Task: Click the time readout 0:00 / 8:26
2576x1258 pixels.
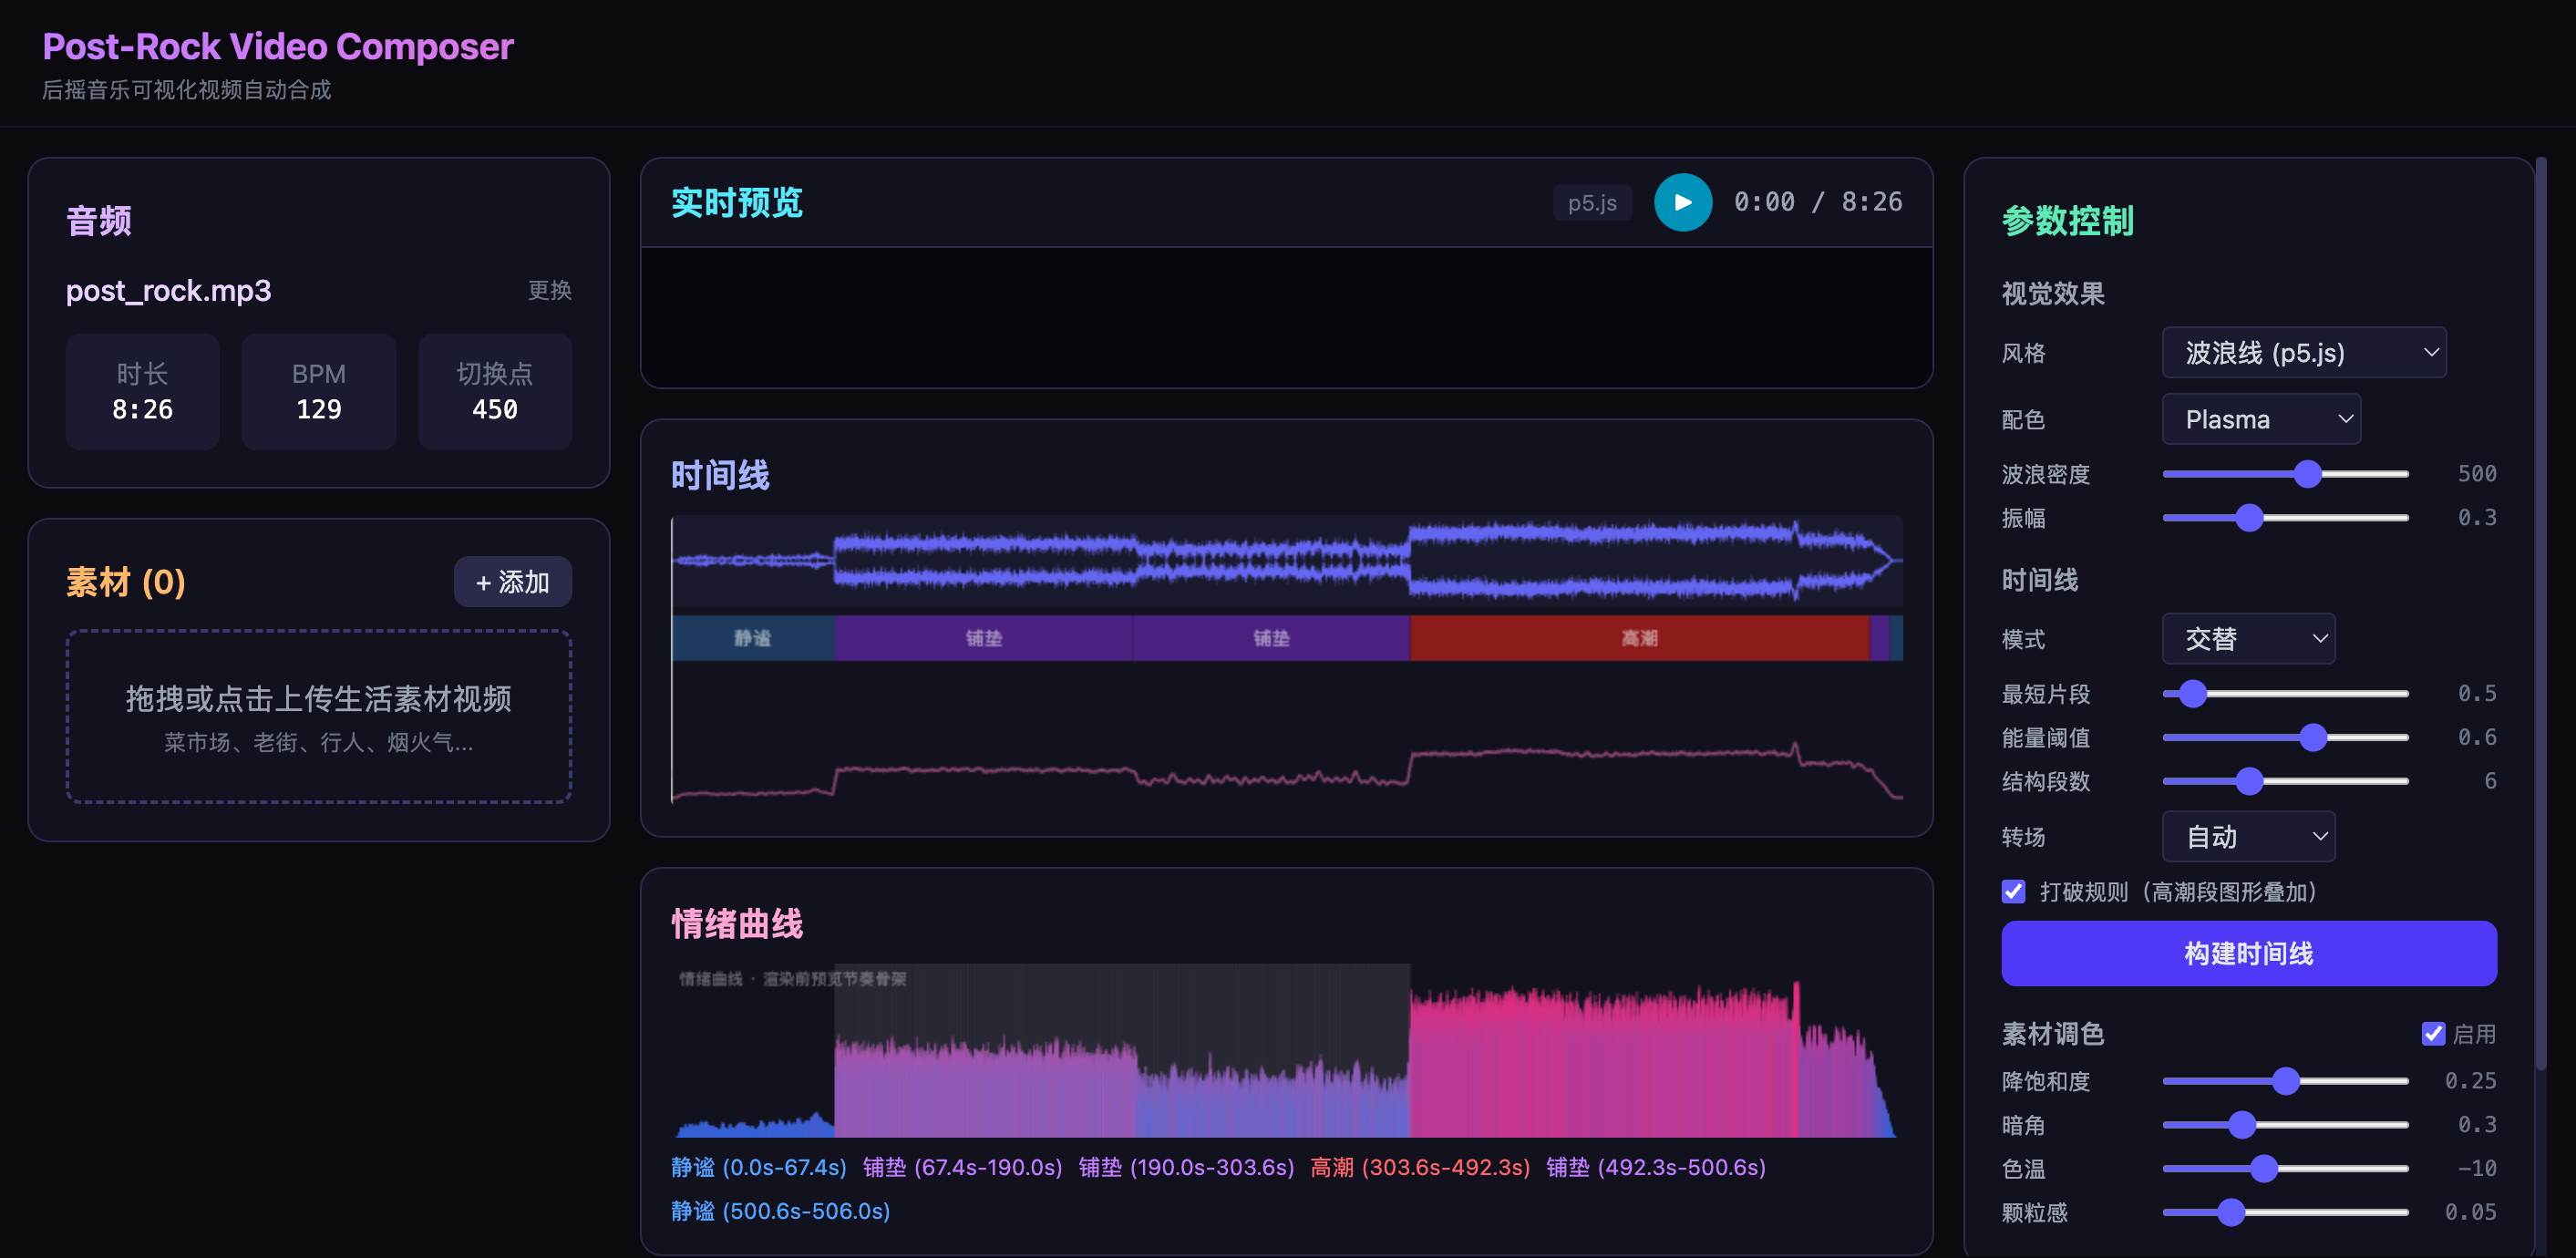Action: (1817, 202)
